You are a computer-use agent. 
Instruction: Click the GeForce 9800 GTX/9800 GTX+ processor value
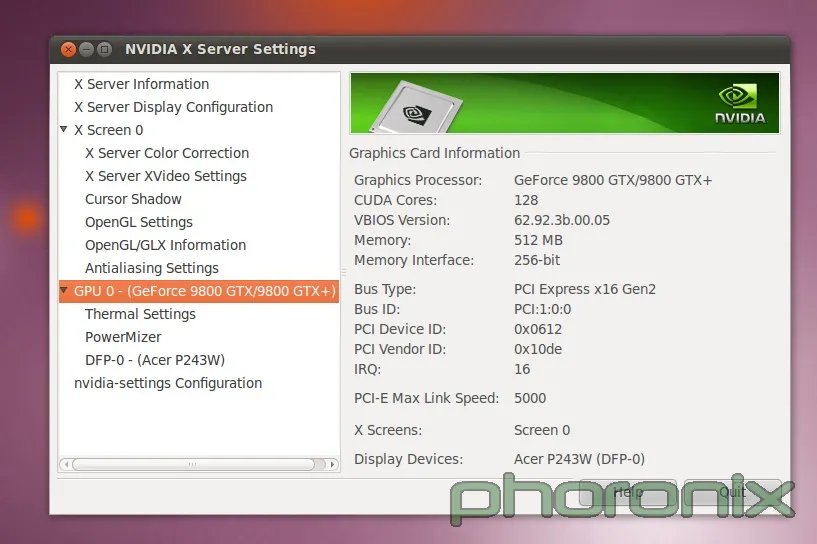pyautogui.click(x=613, y=180)
